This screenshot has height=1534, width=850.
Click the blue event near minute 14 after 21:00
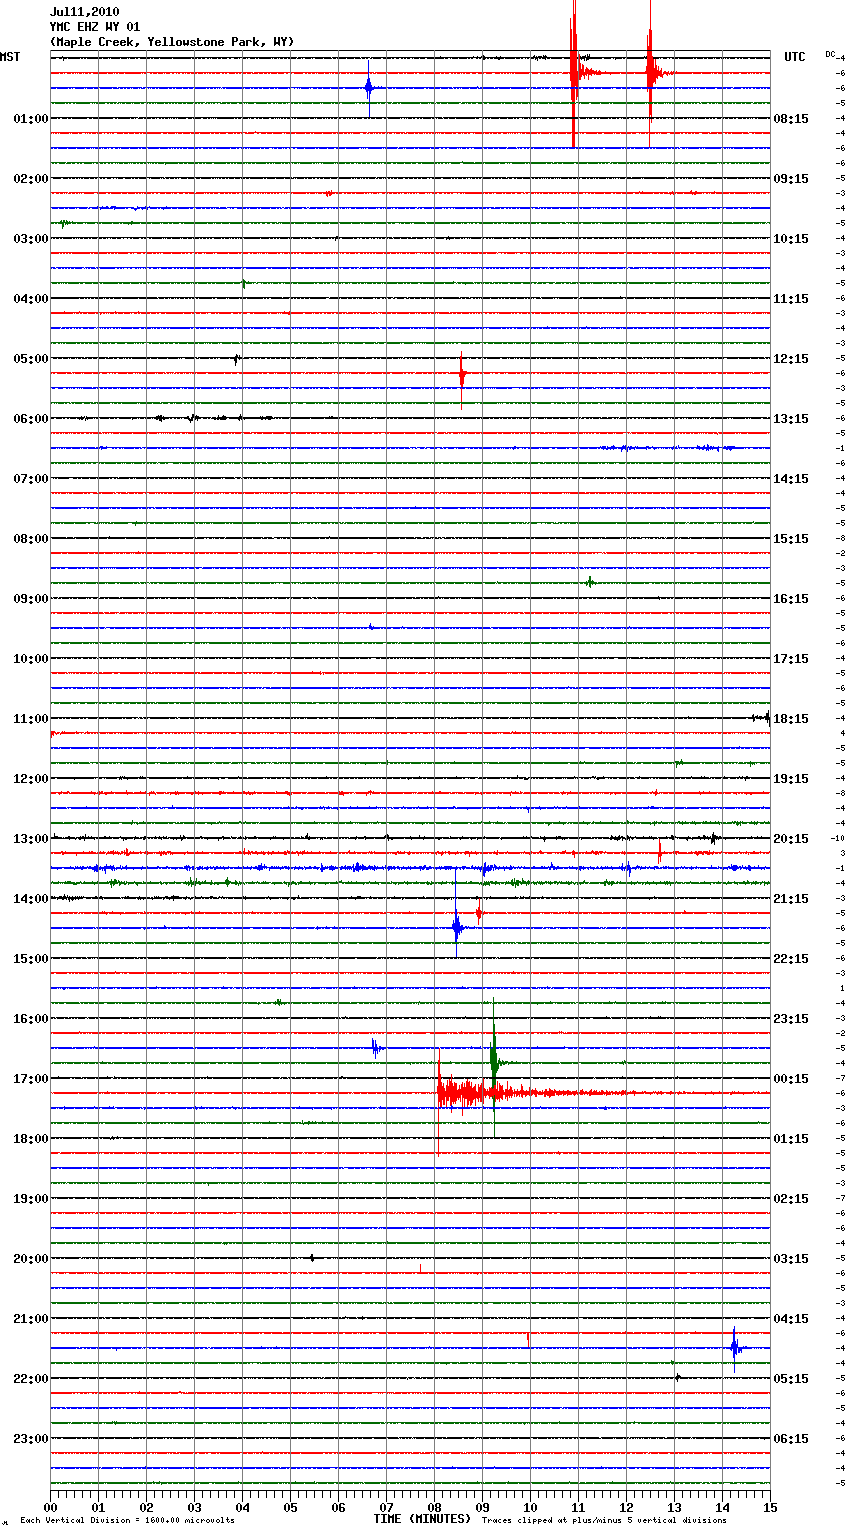pos(735,1348)
